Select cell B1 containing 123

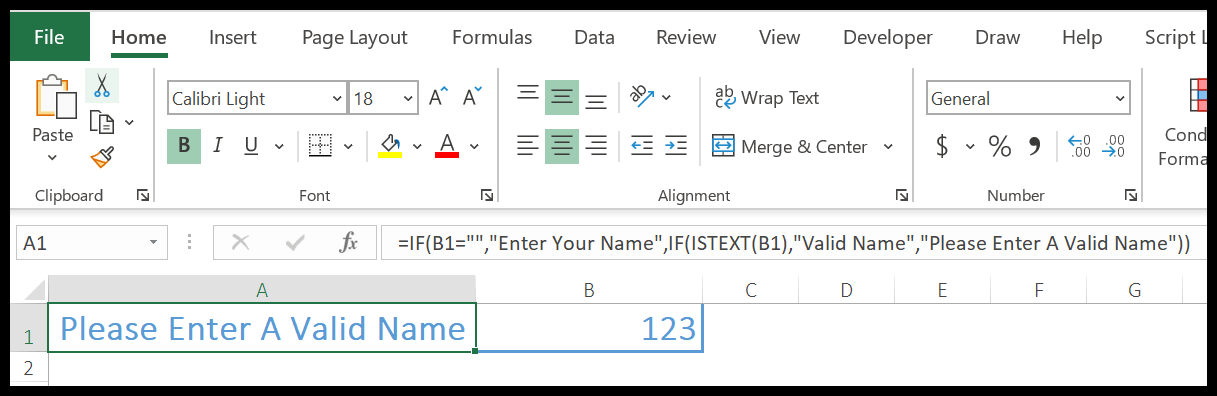coord(589,328)
